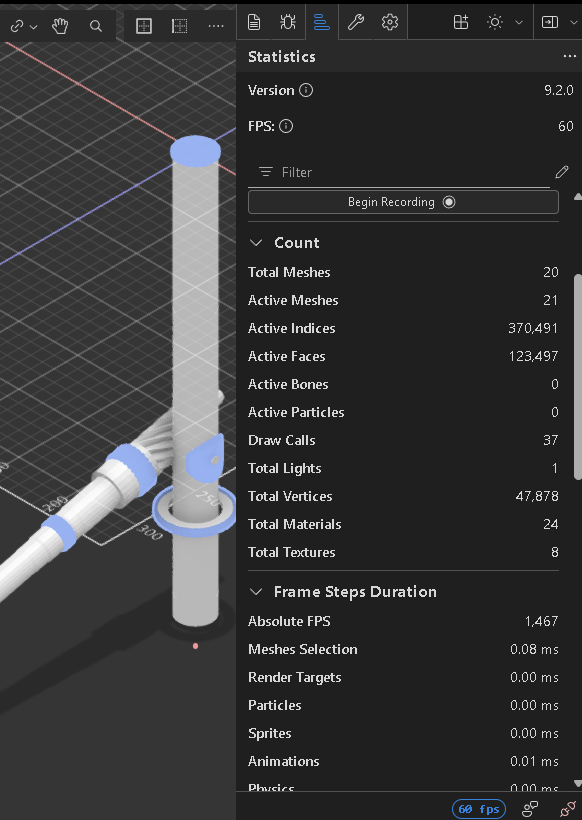Click the pencil edit icon near Filter
This screenshot has width=582, height=820.
click(x=562, y=172)
